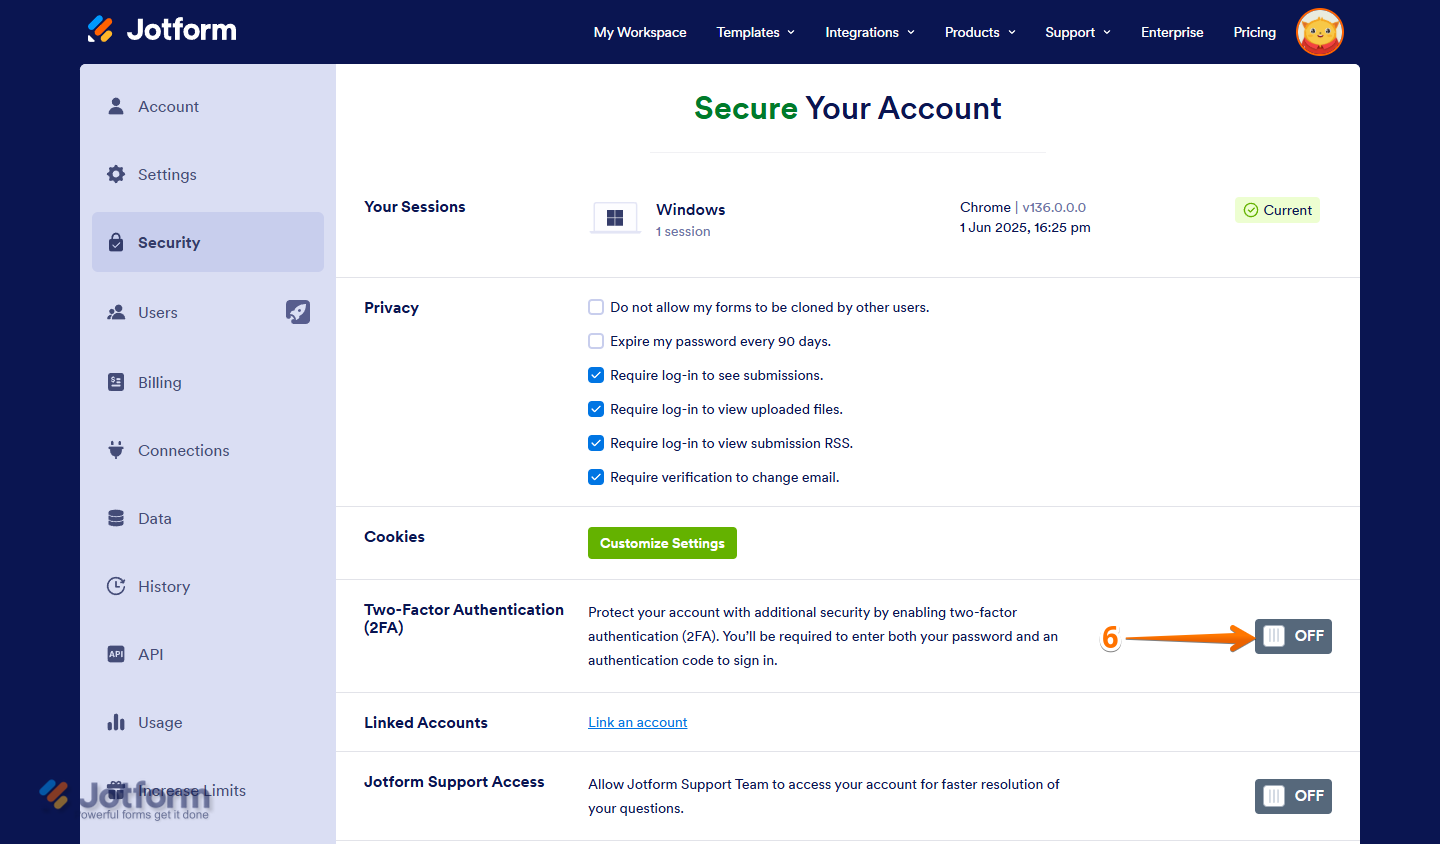The image size is (1440, 844).
Task: Select the Data database icon
Action: coord(116,518)
